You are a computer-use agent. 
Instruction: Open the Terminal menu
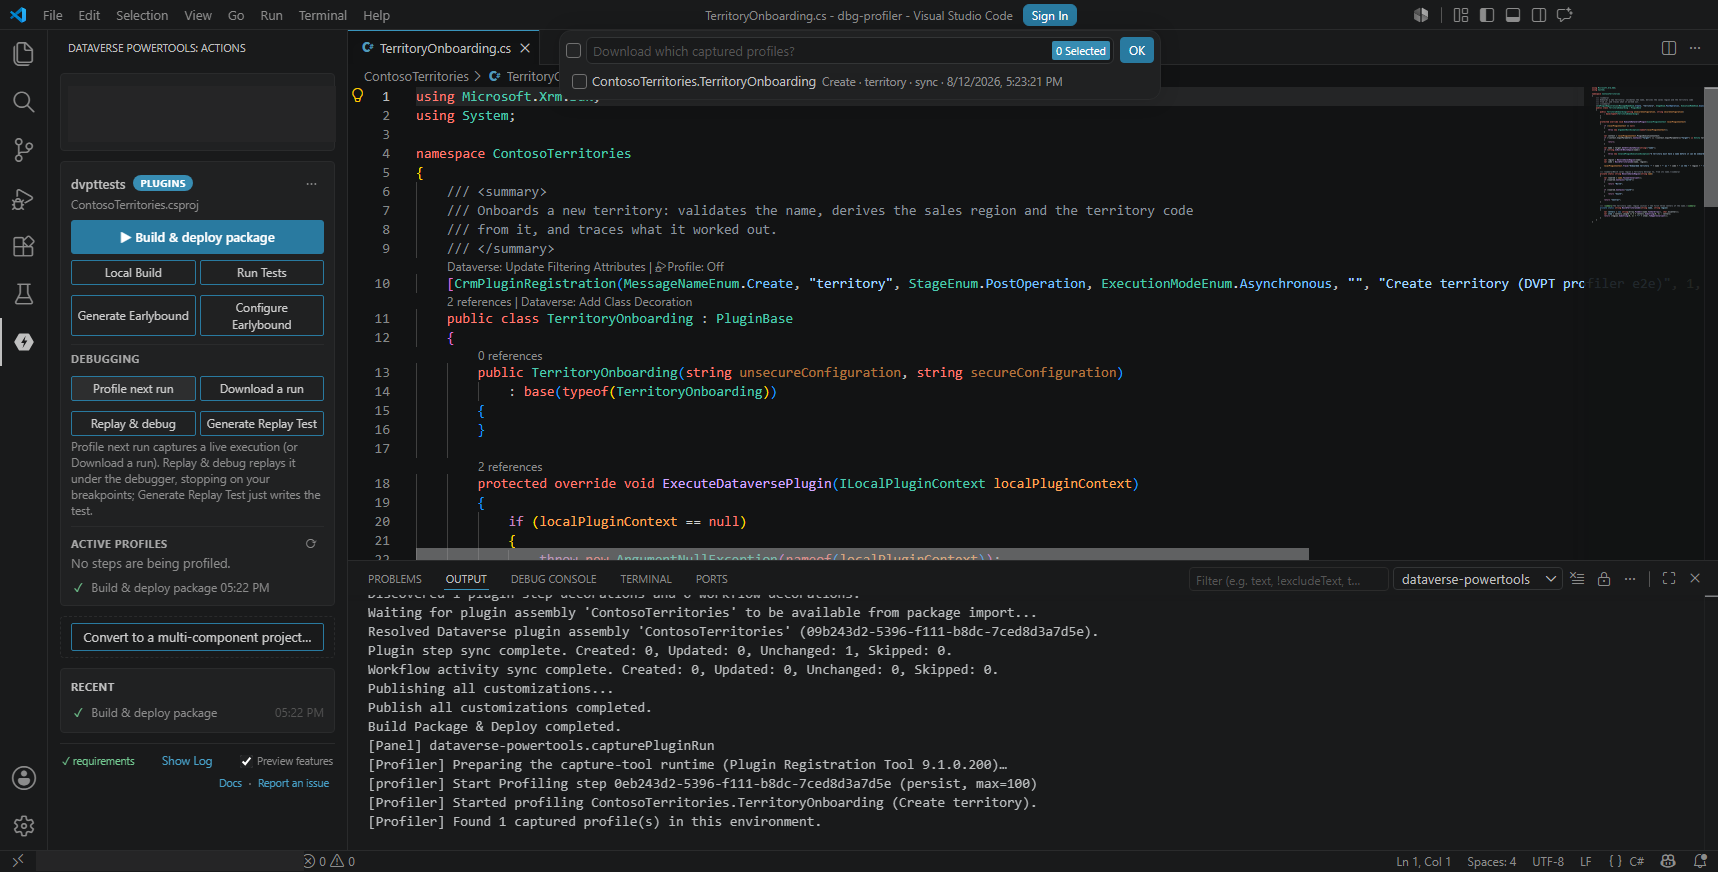click(x=322, y=15)
